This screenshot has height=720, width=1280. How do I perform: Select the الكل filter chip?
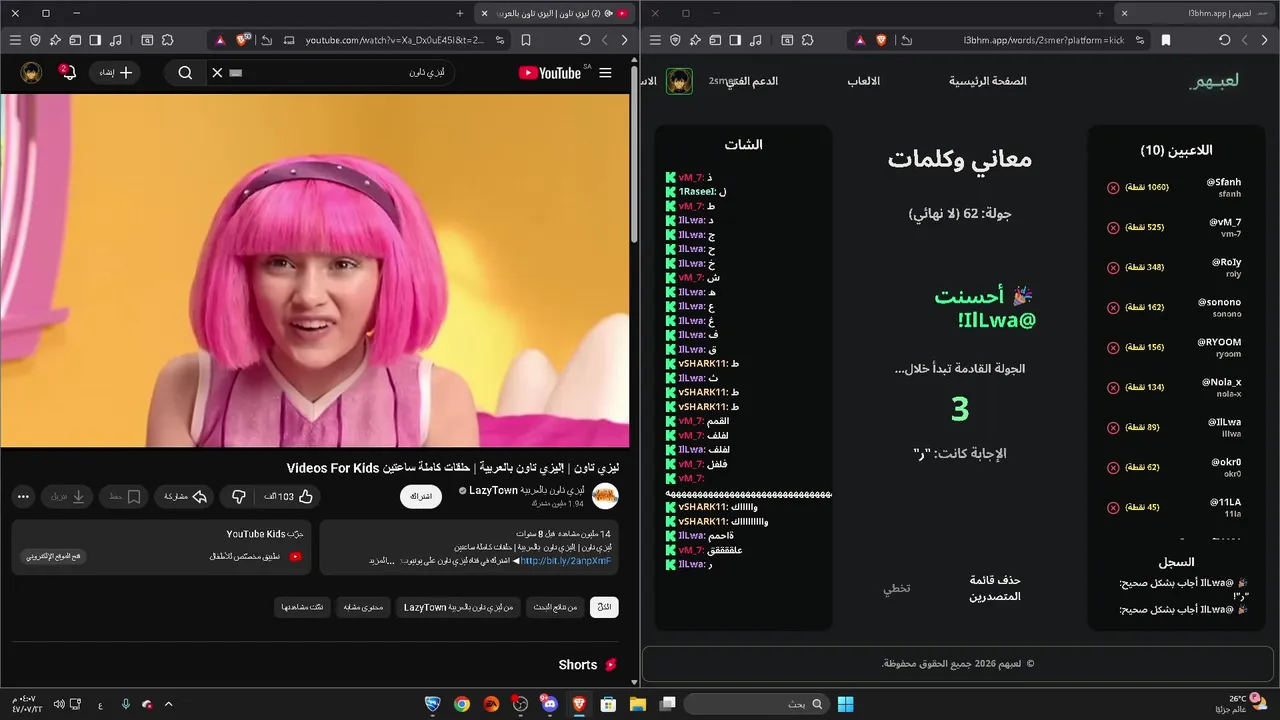pyautogui.click(x=604, y=607)
